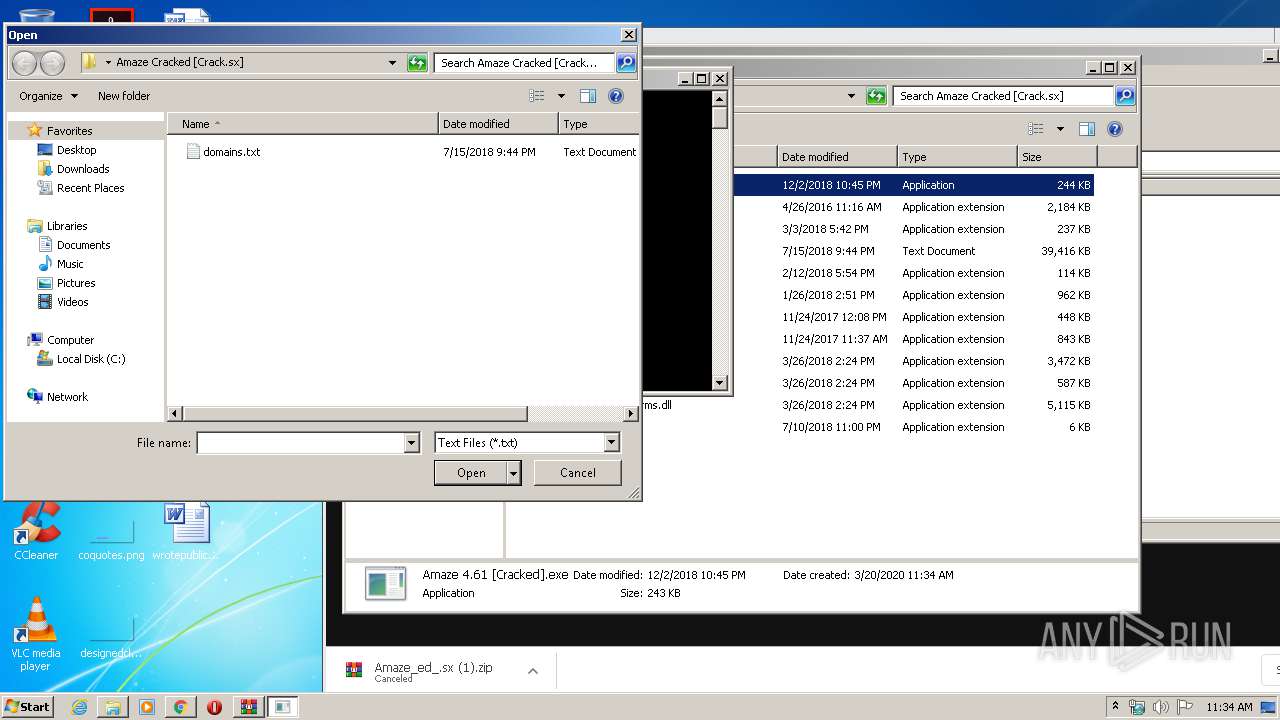1280x720 pixels.
Task: Select the row dated 4/26/2016 11:16 AM
Action: [x=914, y=207]
